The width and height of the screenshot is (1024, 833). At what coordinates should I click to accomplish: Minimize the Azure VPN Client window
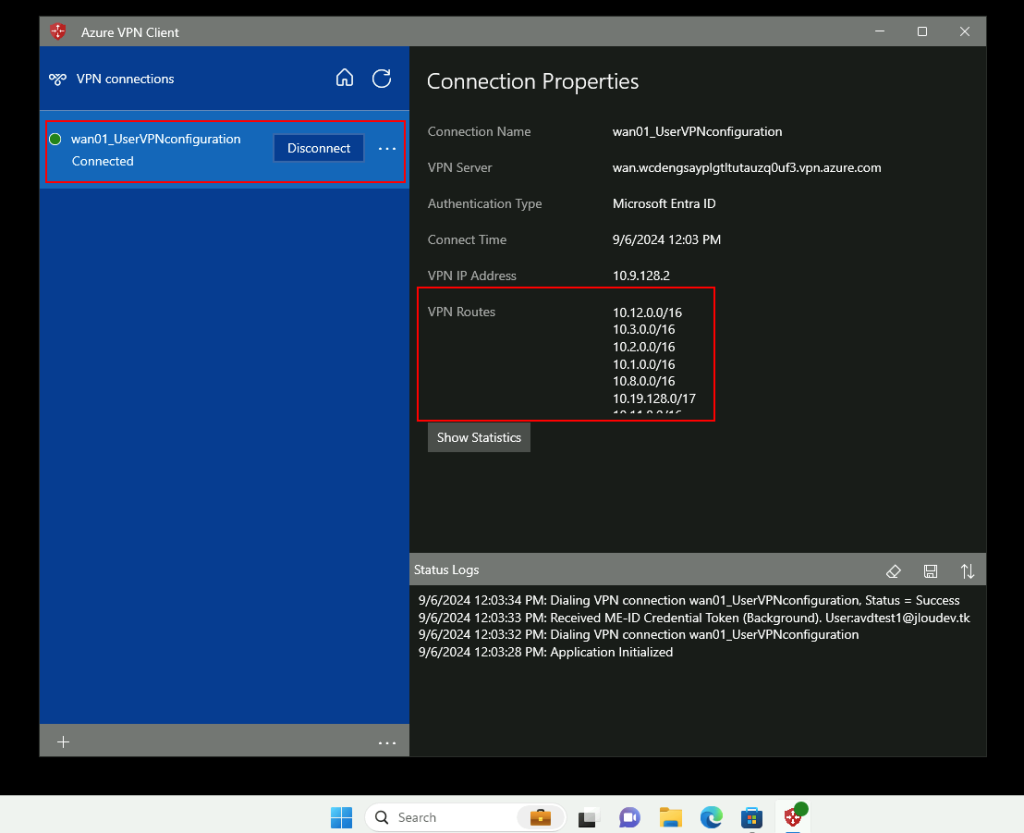pos(880,31)
